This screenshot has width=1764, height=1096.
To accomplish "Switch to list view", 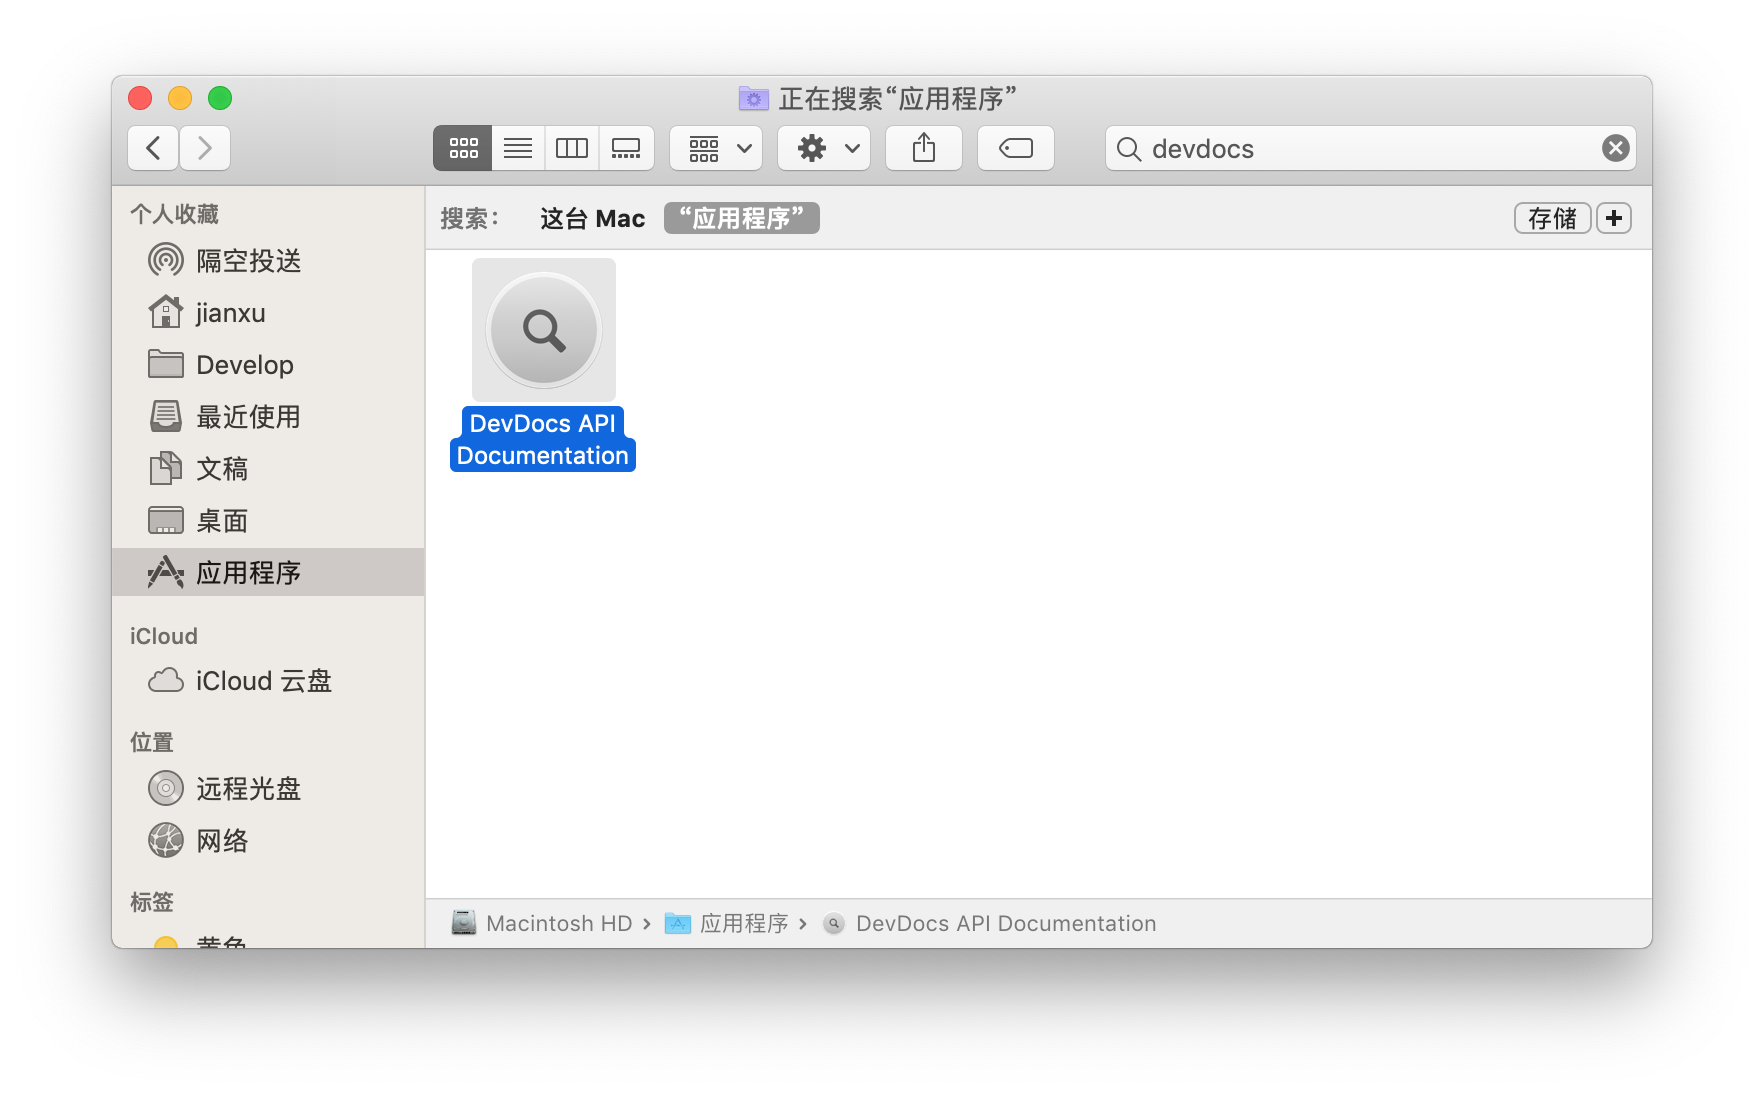I will point(518,148).
